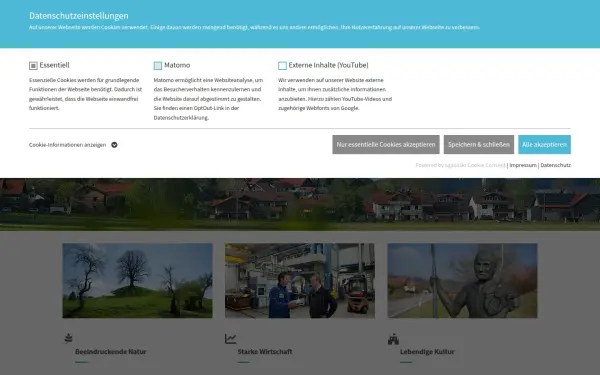This screenshot has width=600, height=375.
Task: Click 'Speichern & schließen' button
Action: (x=479, y=145)
